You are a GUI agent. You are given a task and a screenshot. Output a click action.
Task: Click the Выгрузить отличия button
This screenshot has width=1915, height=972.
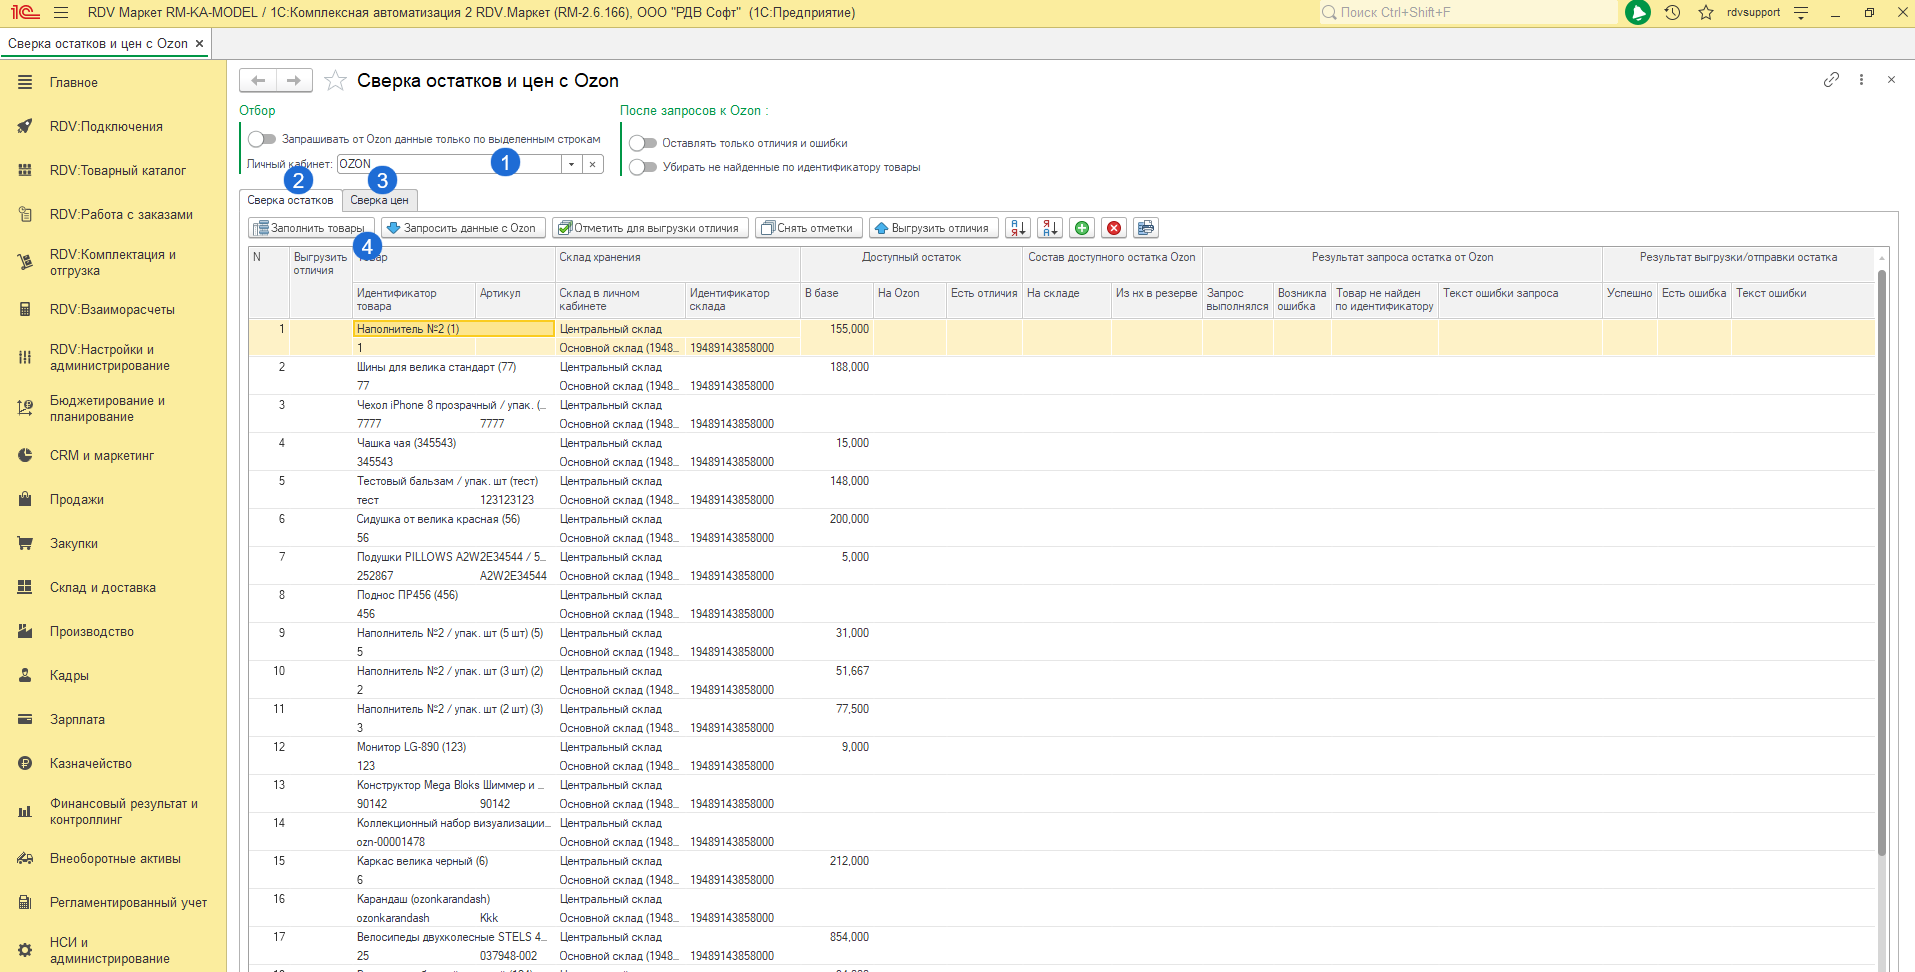click(x=932, y=228)
